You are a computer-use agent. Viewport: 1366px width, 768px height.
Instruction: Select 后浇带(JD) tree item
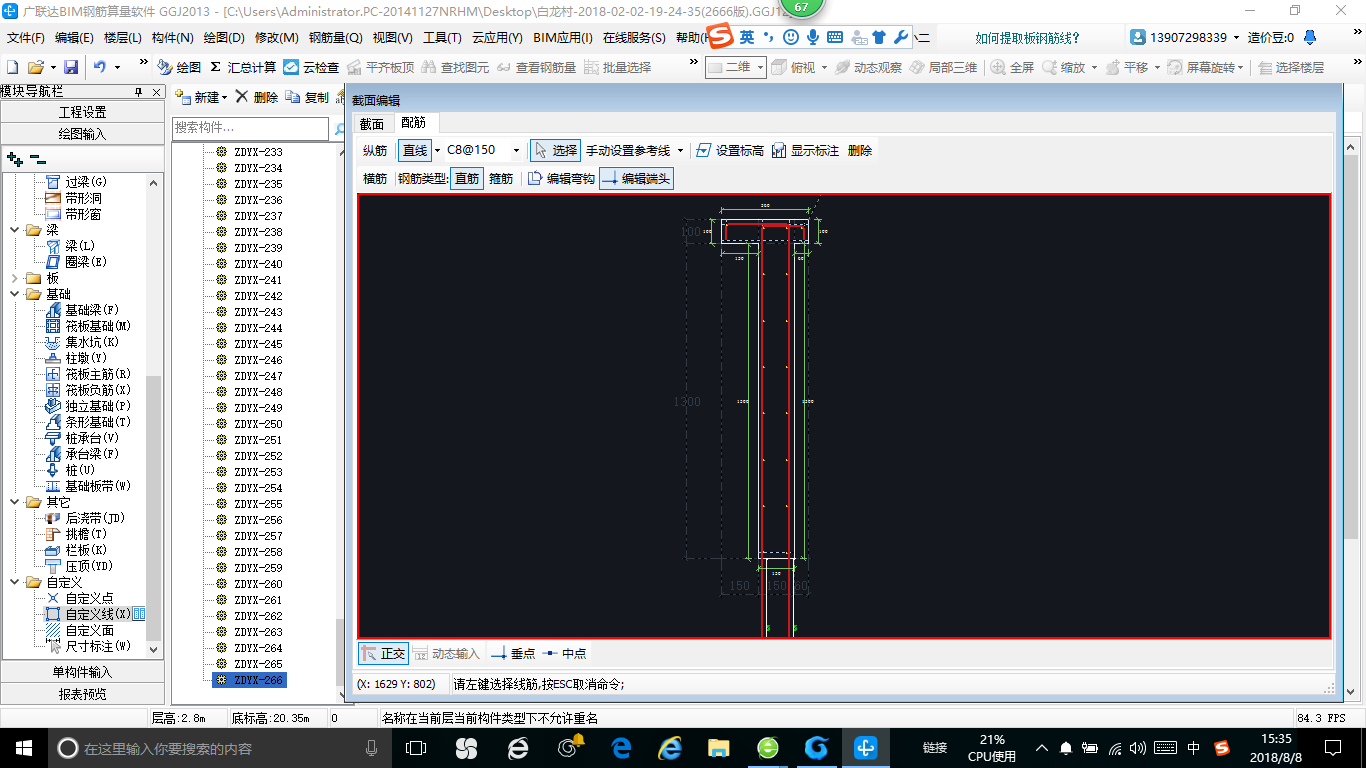click(95, 518)
